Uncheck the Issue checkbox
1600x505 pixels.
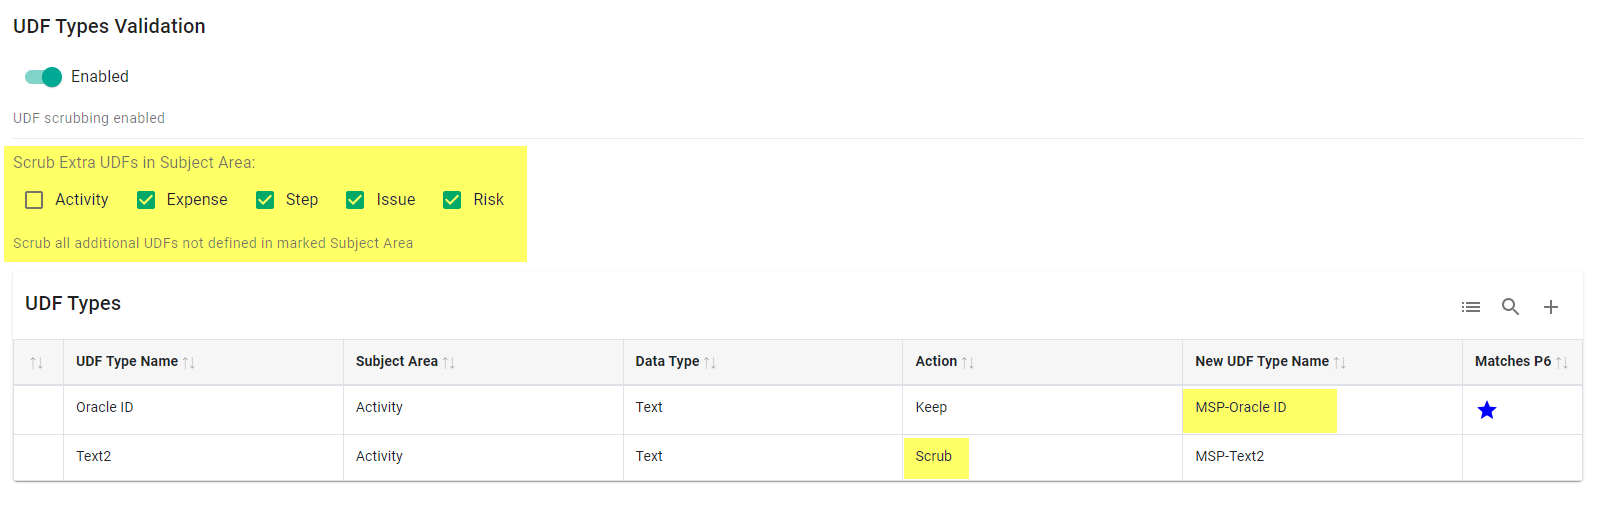point(355,200)
